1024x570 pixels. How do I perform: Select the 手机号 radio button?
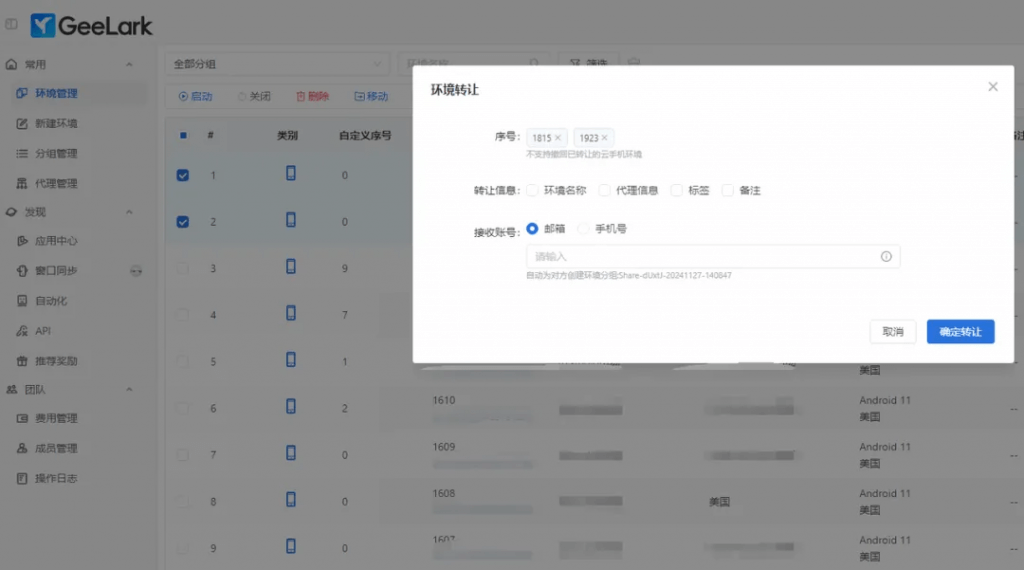tap(584, 229)
